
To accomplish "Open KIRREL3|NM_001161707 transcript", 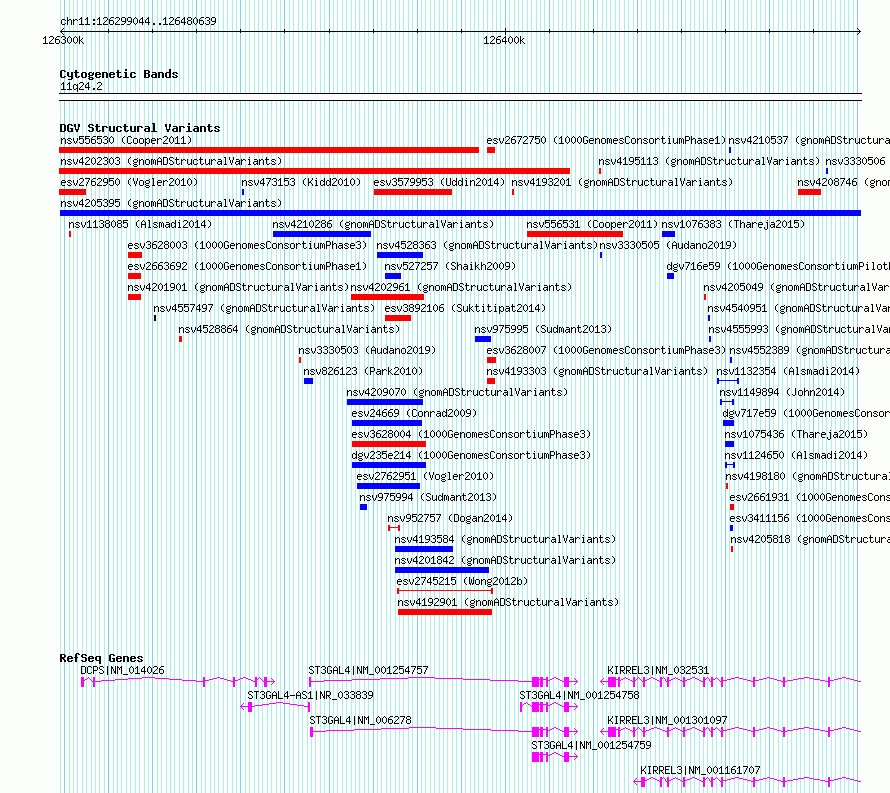I will click(x=700, y=770).
